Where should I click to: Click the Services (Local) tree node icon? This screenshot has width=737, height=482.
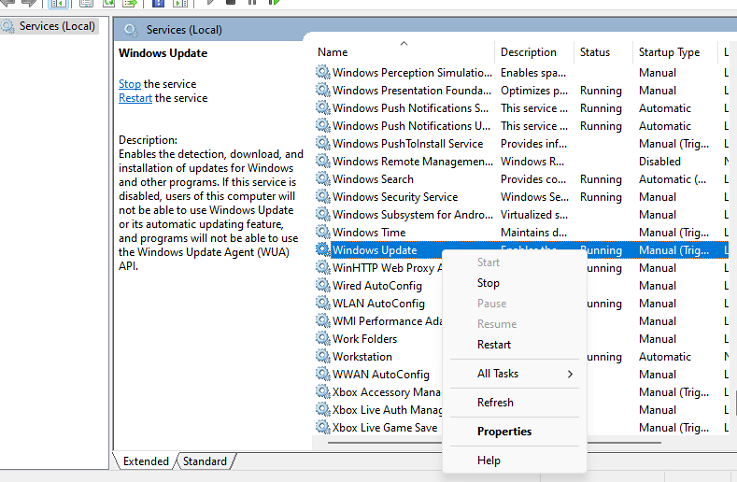point(8,26)
